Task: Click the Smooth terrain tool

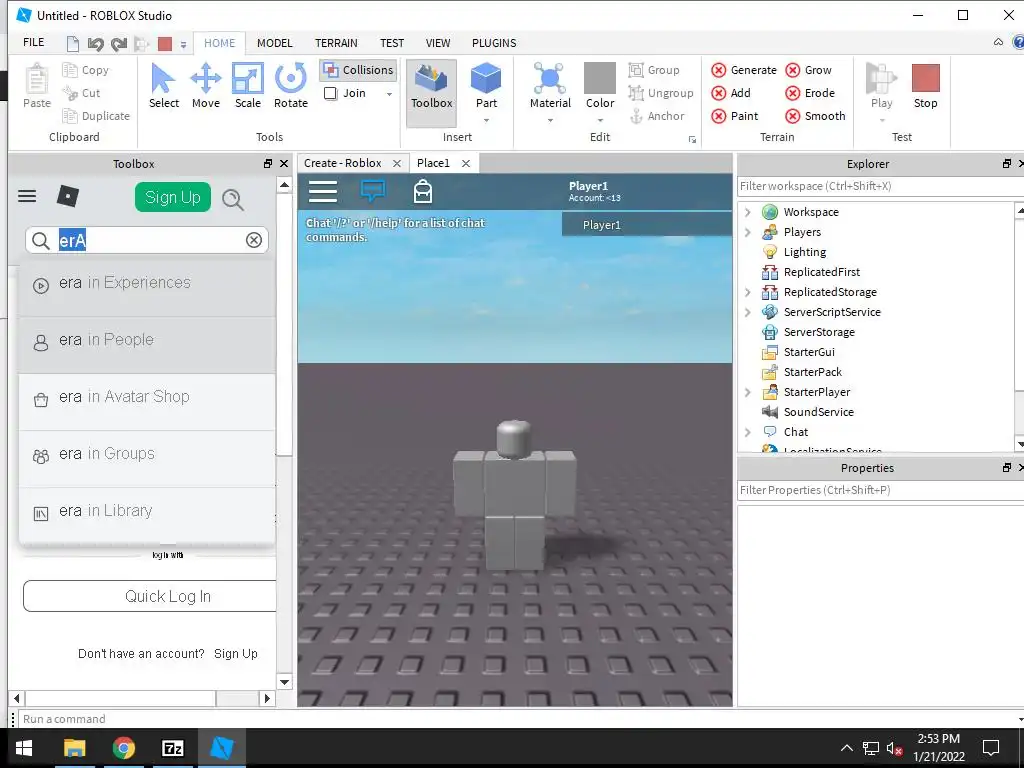Action: click(x=815, y=116)
